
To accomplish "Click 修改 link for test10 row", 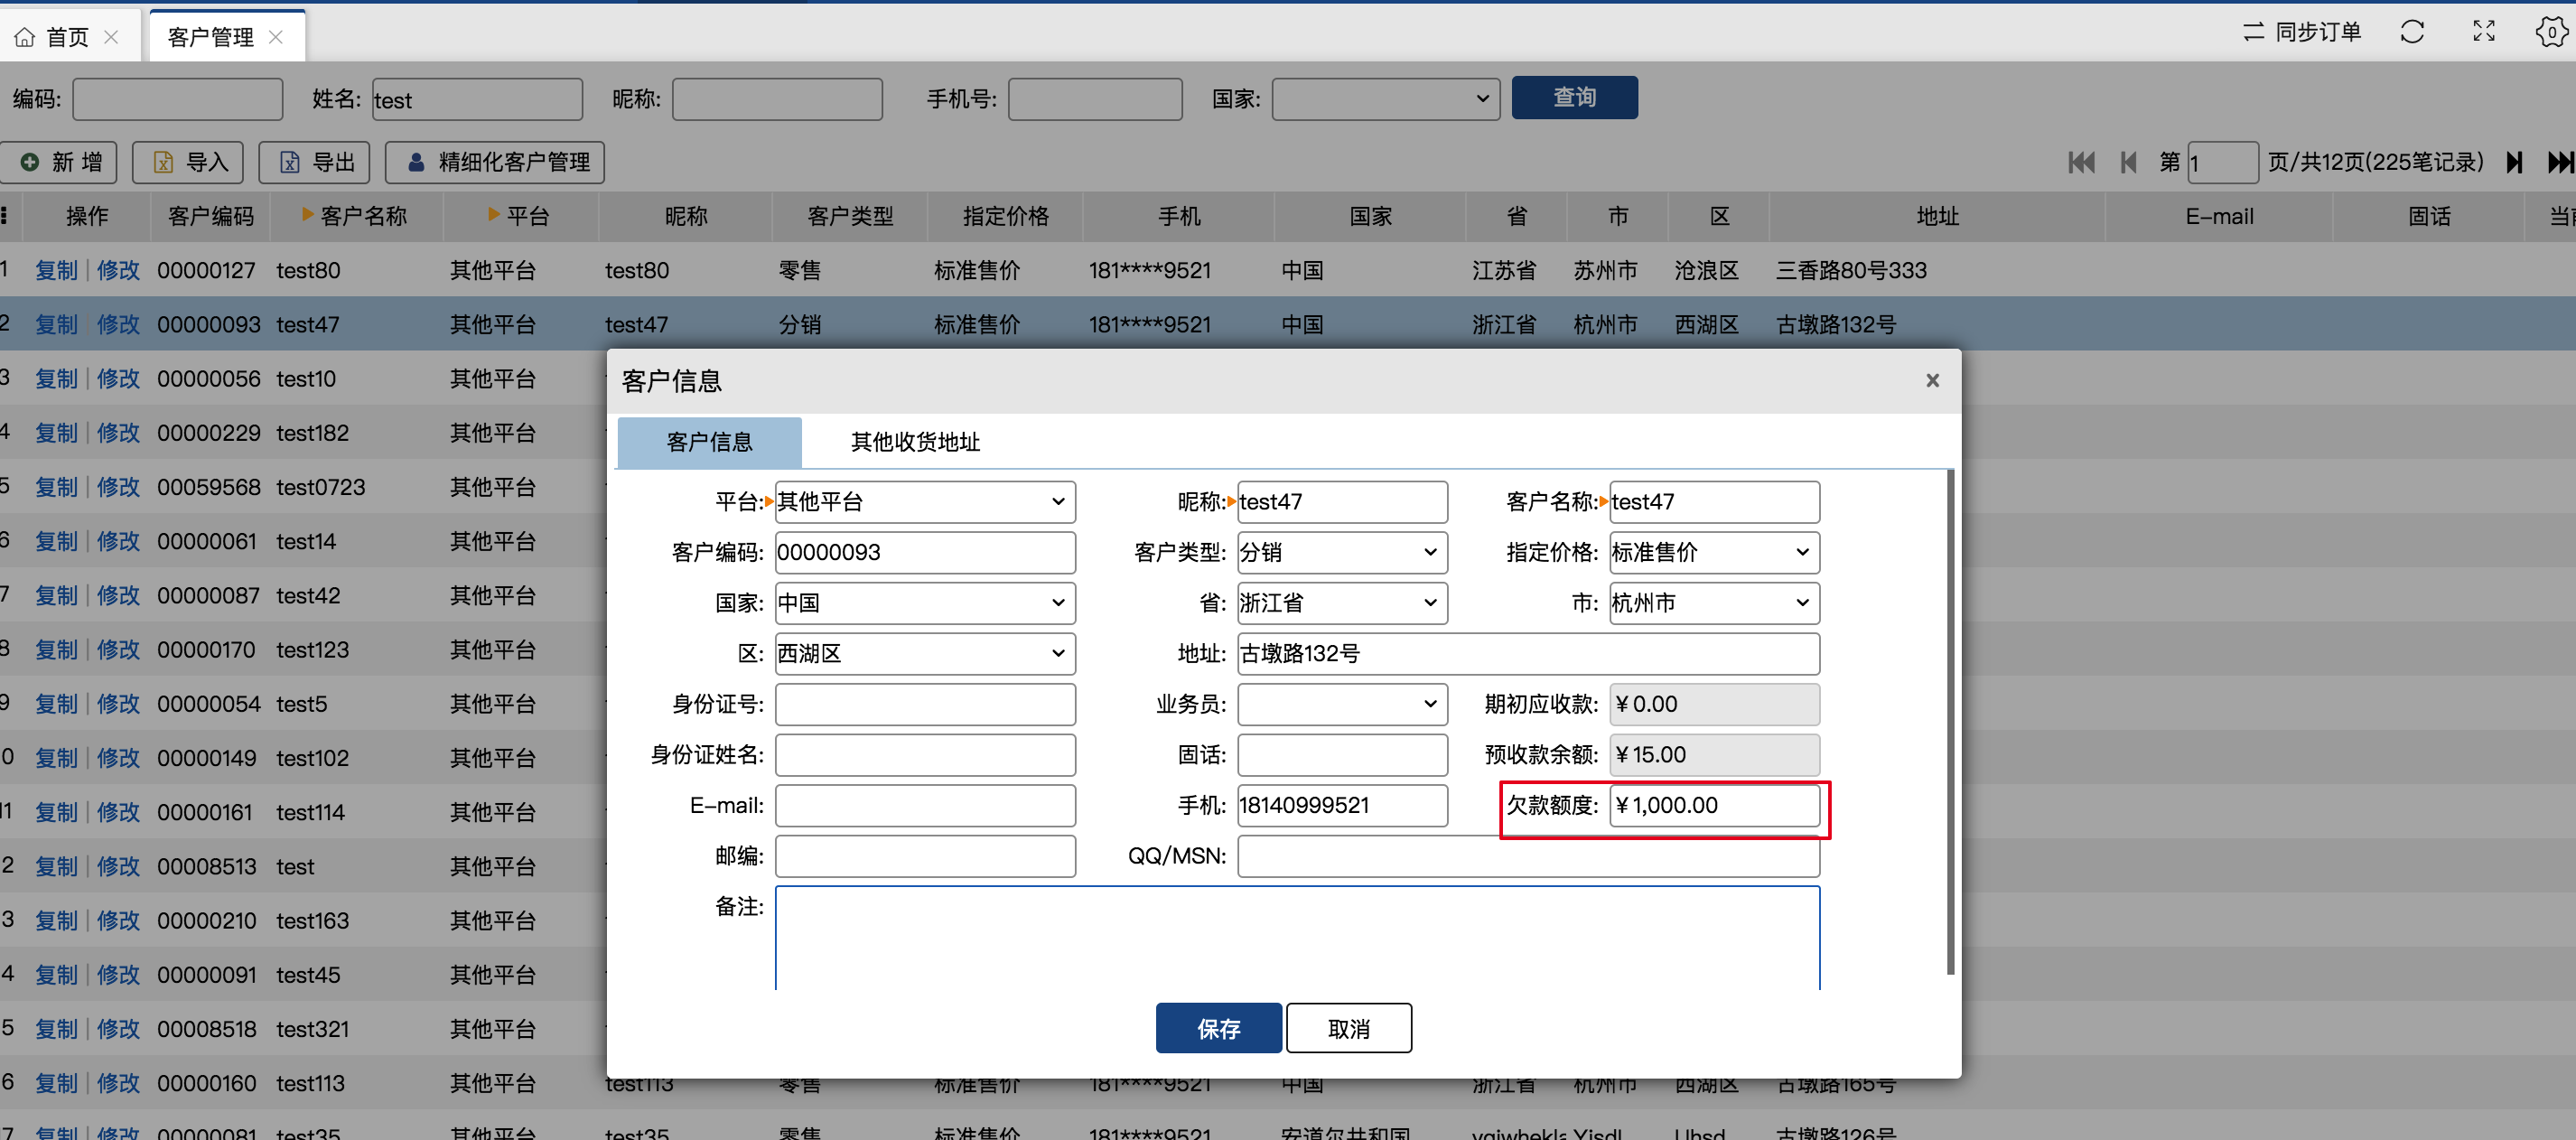I will tap(118, 379).
